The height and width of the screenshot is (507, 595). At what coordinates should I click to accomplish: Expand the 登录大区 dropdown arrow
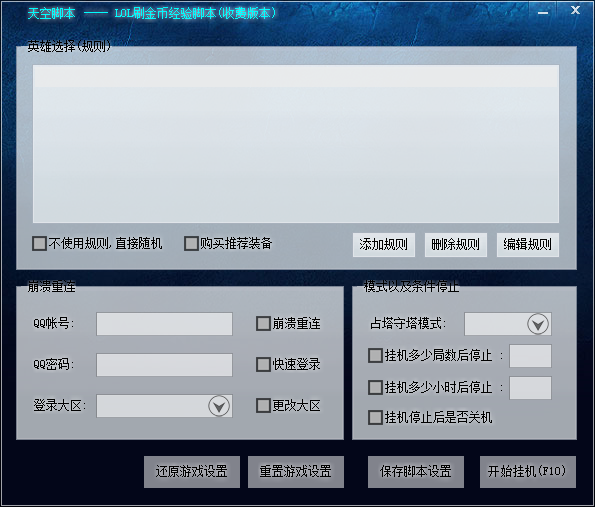(x=219, y=406)
